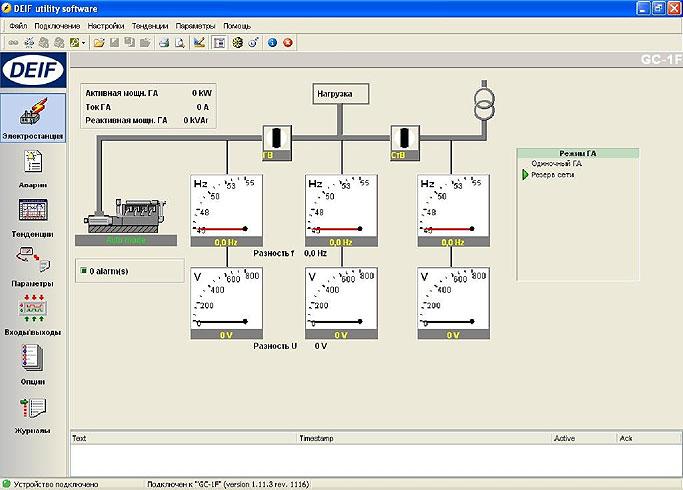Open the Аварии sidebar page
Image resolution: width=683 pixels, height=490 pixels.
(33, 169)
